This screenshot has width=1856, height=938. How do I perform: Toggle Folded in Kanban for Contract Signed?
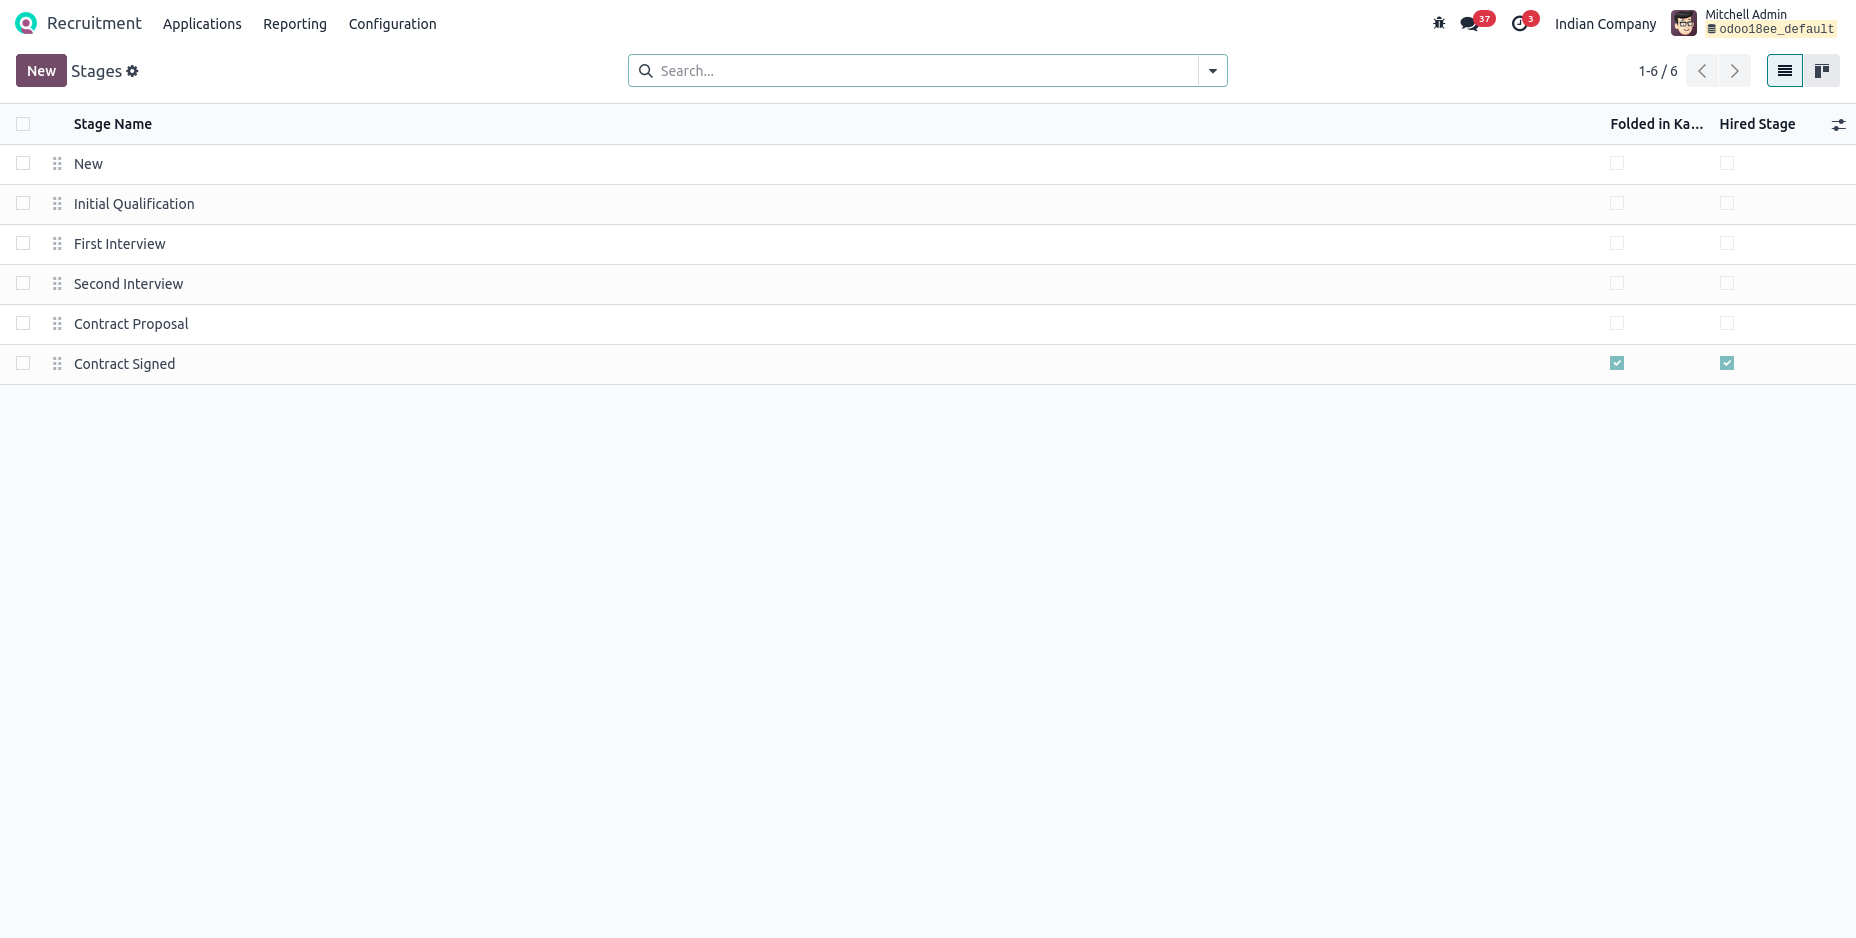pos(1617,363)
